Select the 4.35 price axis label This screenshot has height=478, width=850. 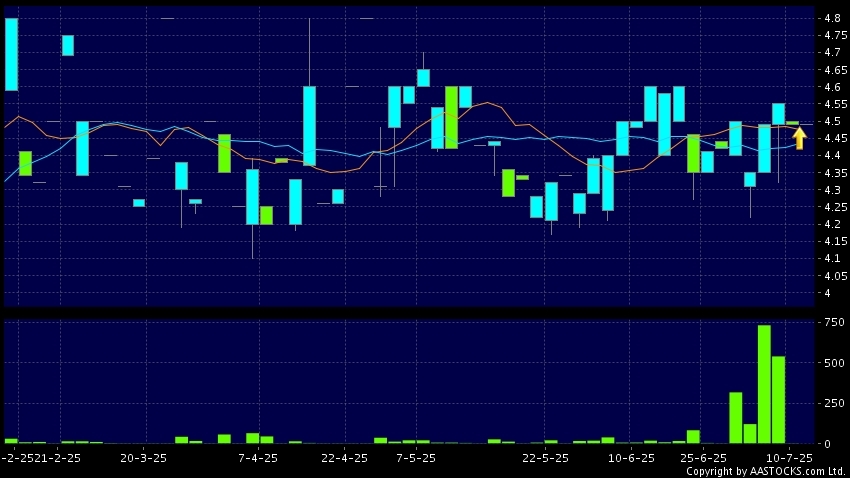[x=835, y=173]
